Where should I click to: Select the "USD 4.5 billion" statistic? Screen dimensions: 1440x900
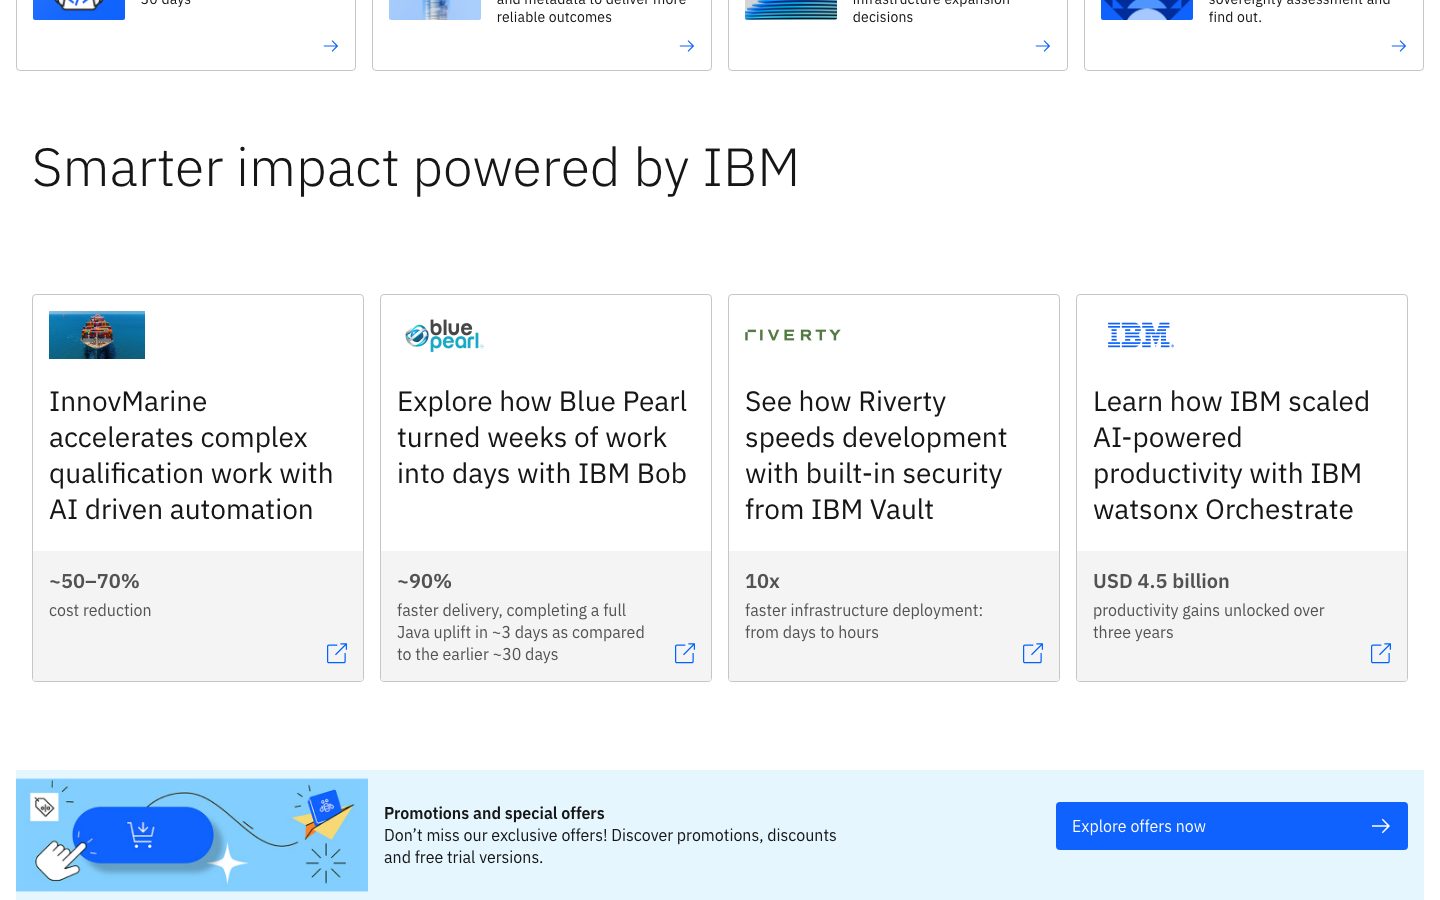pyautogui.click(x=1161, y=581)
